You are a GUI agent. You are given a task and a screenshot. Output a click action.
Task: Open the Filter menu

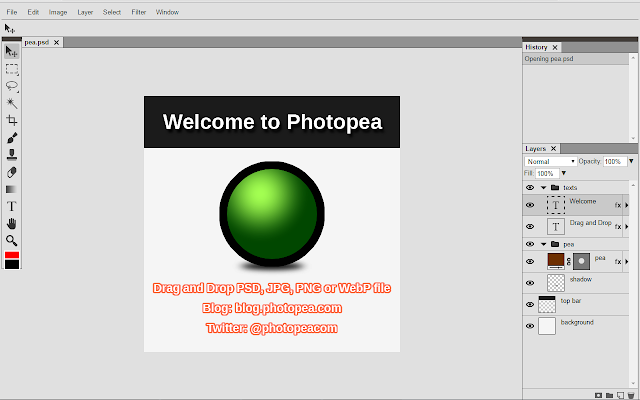click(139, 12)
